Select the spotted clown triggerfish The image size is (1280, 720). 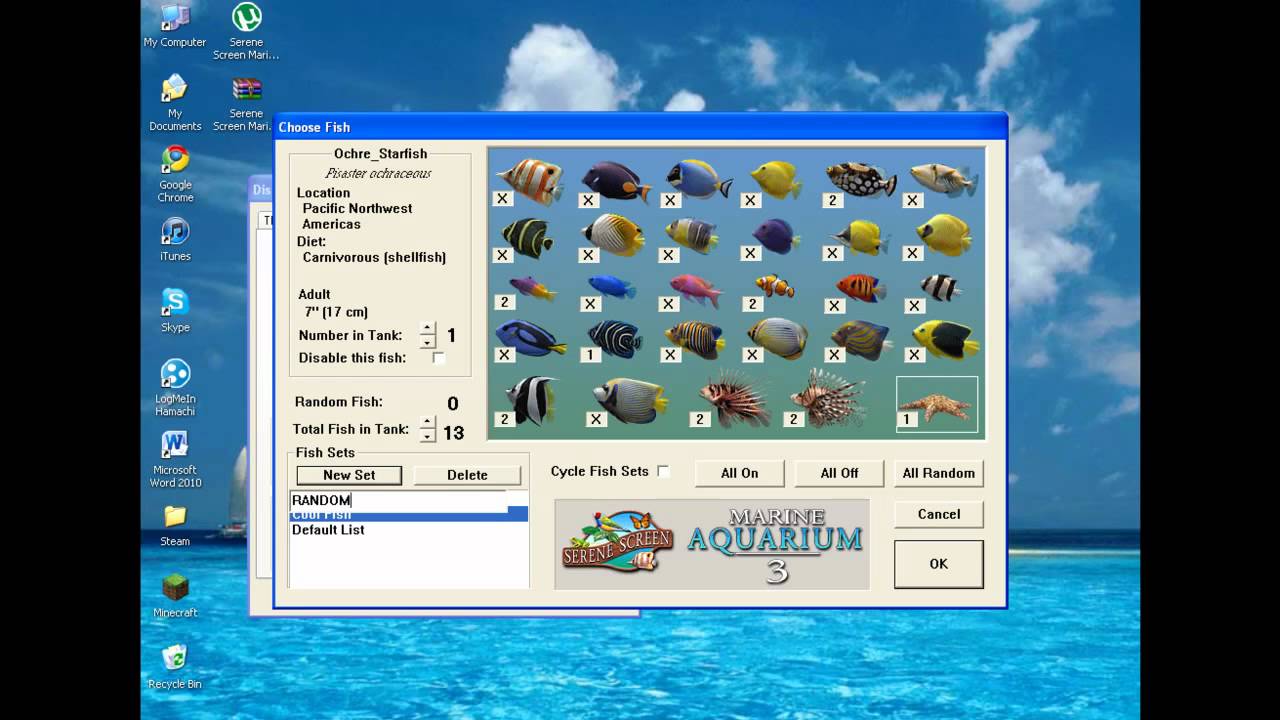pos(860,180)
